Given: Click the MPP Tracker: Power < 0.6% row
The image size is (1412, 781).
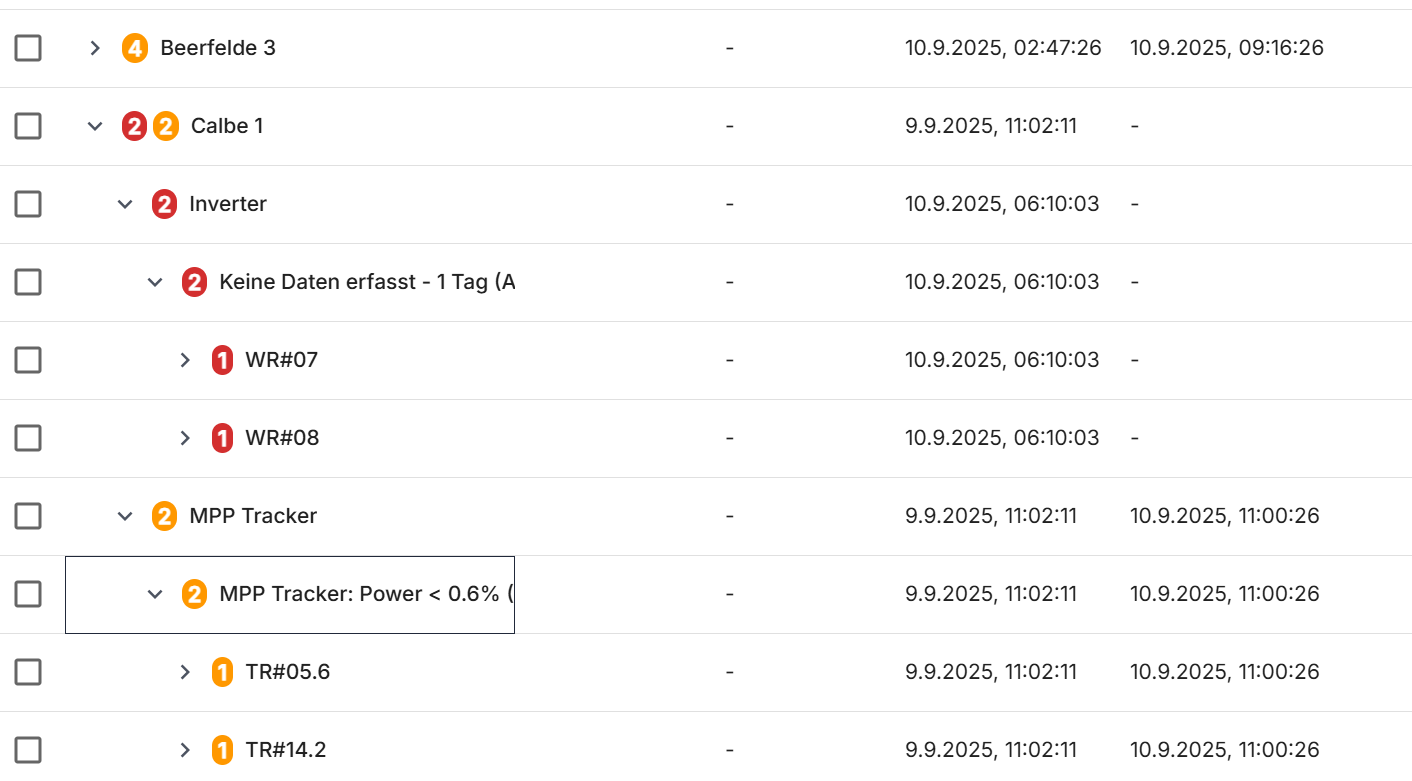Looking at the screenshot, I should (x=366, y=594).
